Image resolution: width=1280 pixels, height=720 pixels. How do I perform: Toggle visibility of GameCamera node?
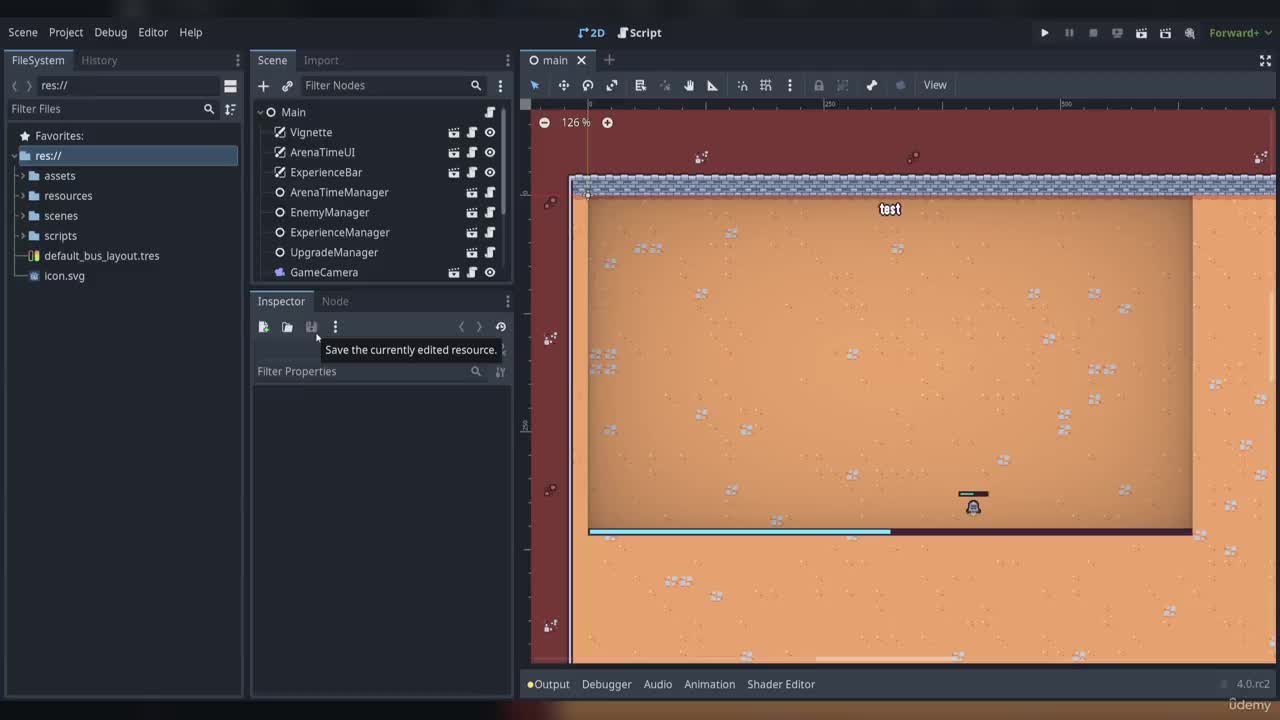(490, 272)
